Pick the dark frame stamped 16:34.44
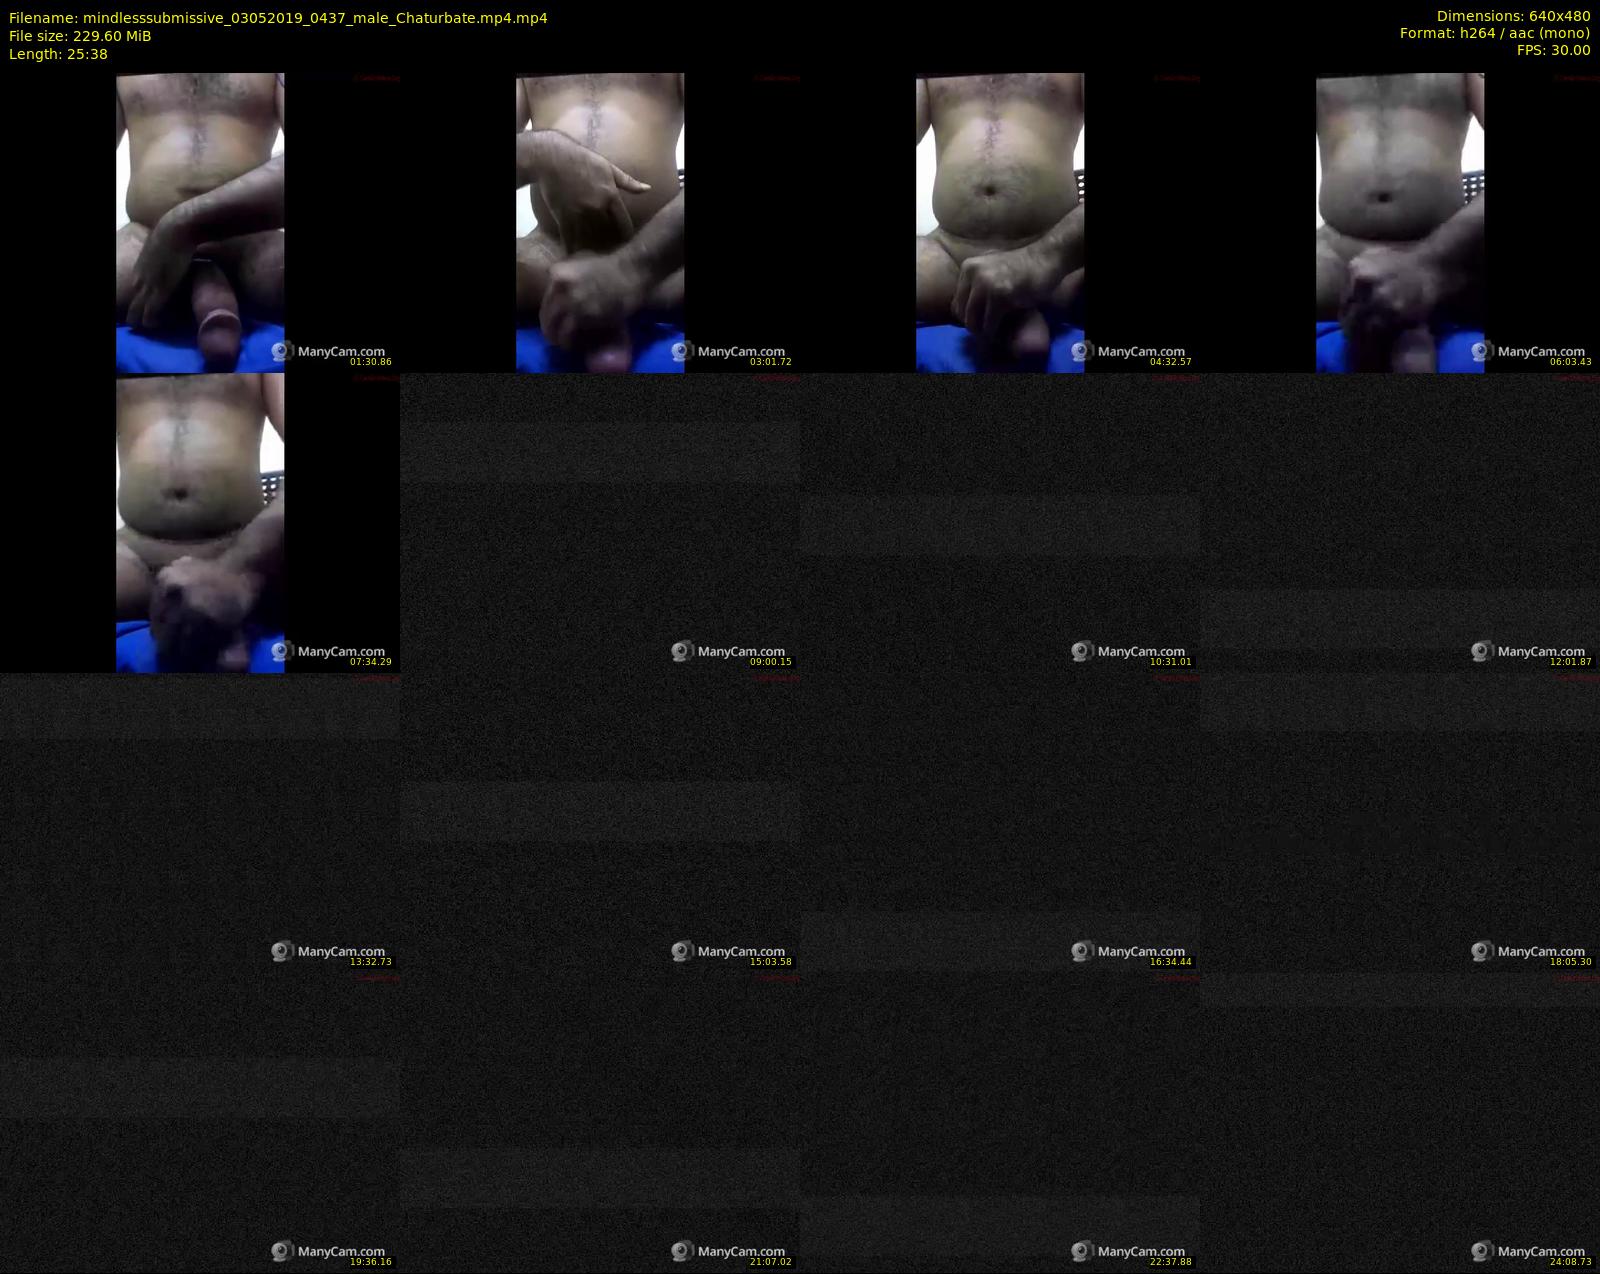Screen dimensions: 1600x1274 tap(1000, 823)
